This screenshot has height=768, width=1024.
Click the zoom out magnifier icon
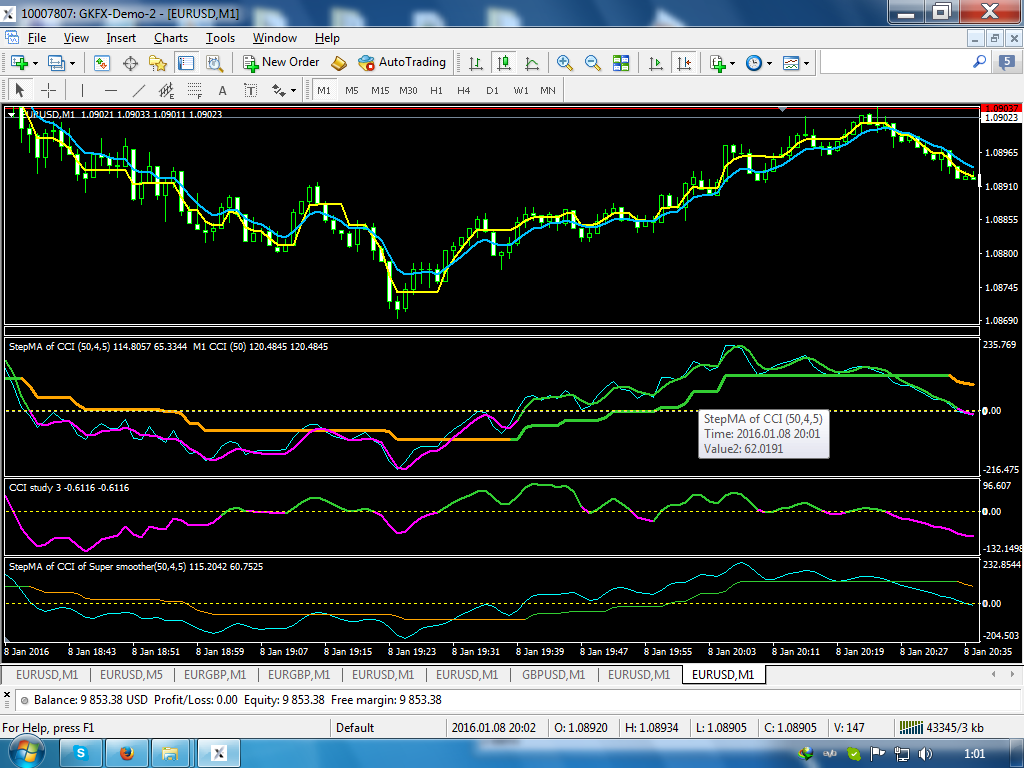click(x=592, y=63)
